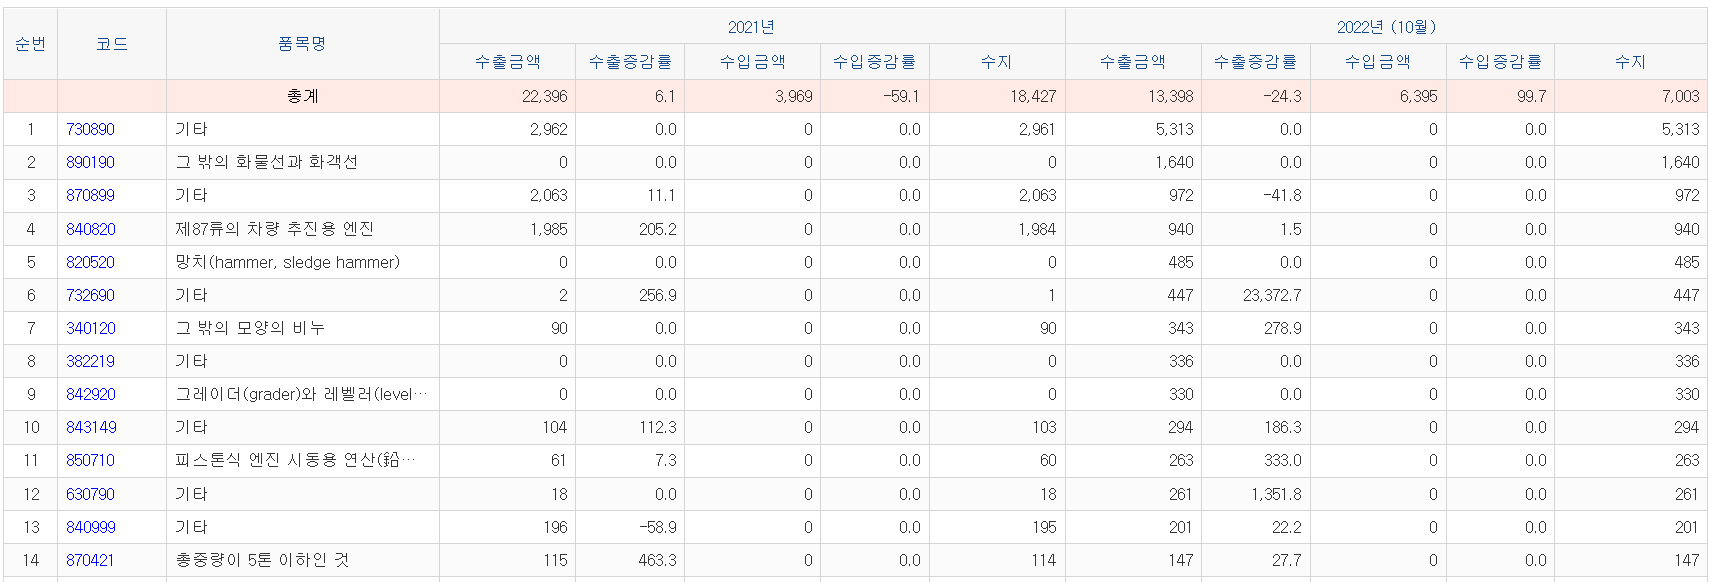Image resolution: width=1714 pixels, height=582 pixels.
Task: Click the code link 630790
Action: click(90, 494)
